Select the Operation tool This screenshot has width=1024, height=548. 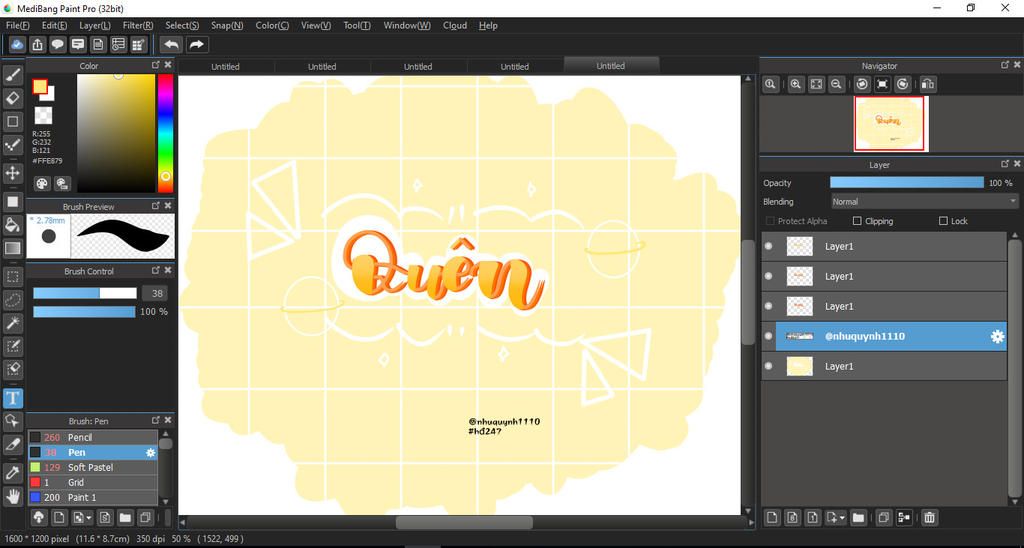pos(12,421)
